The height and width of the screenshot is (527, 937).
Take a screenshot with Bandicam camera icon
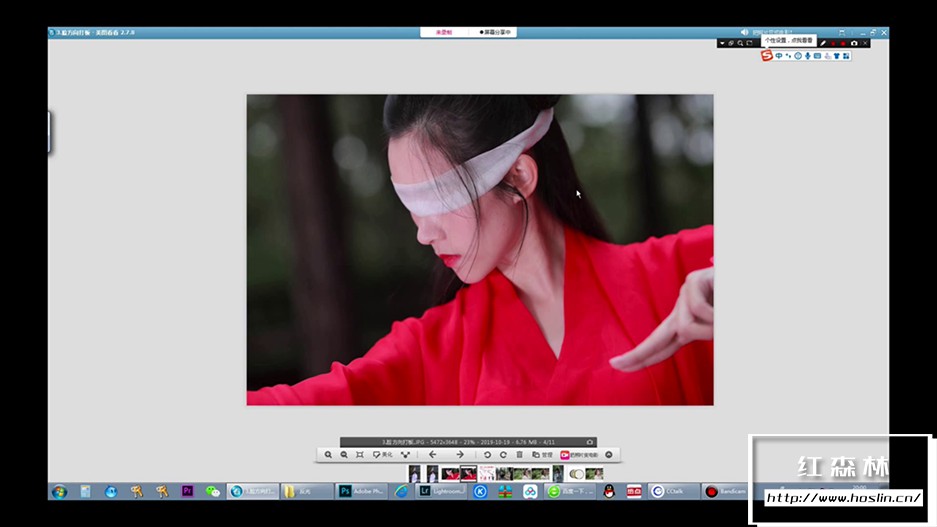pos(853,43)
